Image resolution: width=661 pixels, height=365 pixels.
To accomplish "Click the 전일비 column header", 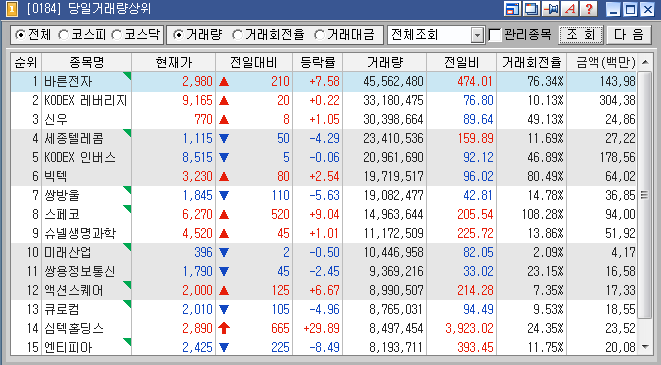I will tap(462, 62).
